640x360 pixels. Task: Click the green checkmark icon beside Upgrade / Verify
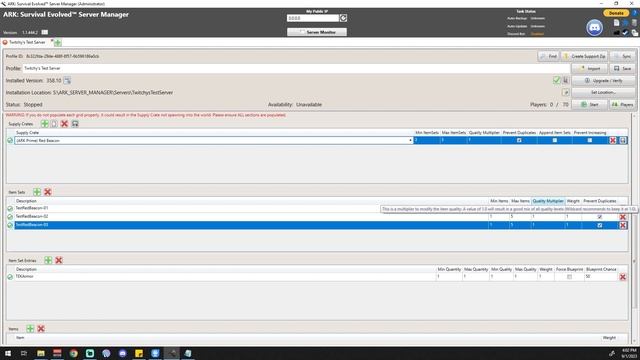click(556, 80)
